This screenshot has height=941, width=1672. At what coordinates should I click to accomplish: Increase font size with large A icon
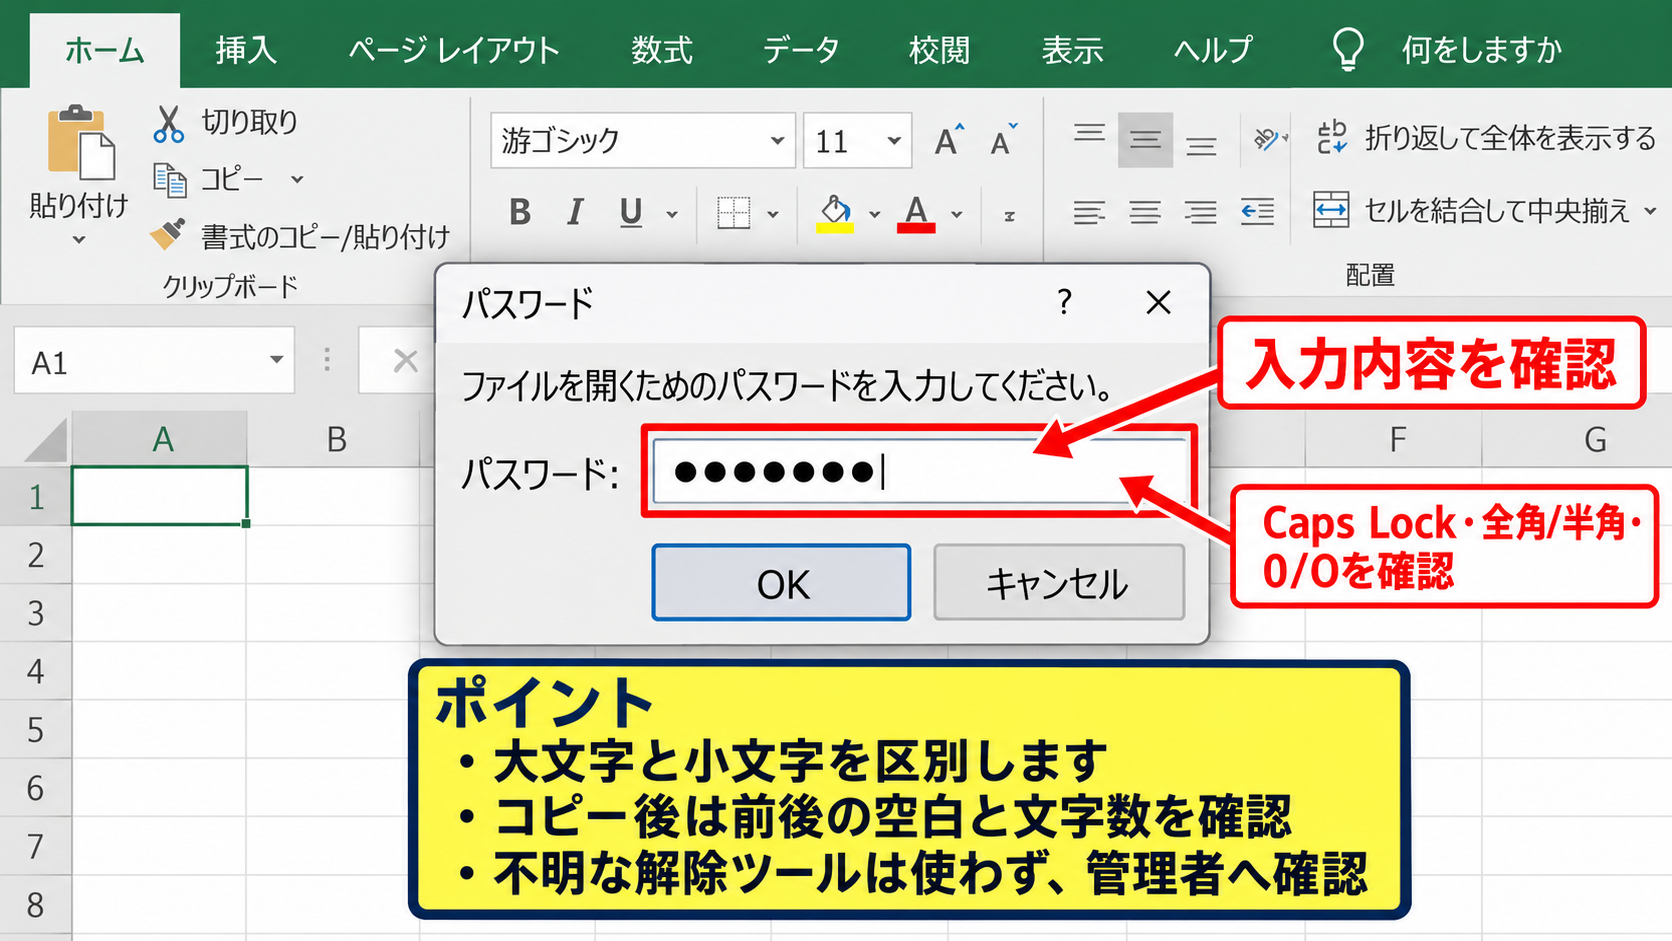[949, 140]
